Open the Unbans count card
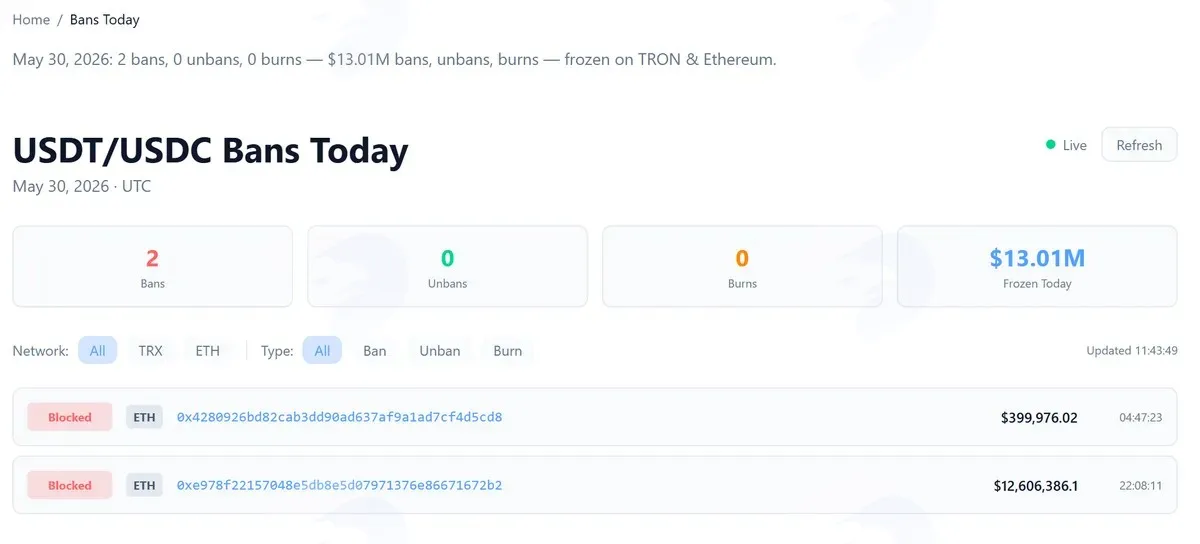Viewport: 1200px width, 544px height. tap(447, 266)
